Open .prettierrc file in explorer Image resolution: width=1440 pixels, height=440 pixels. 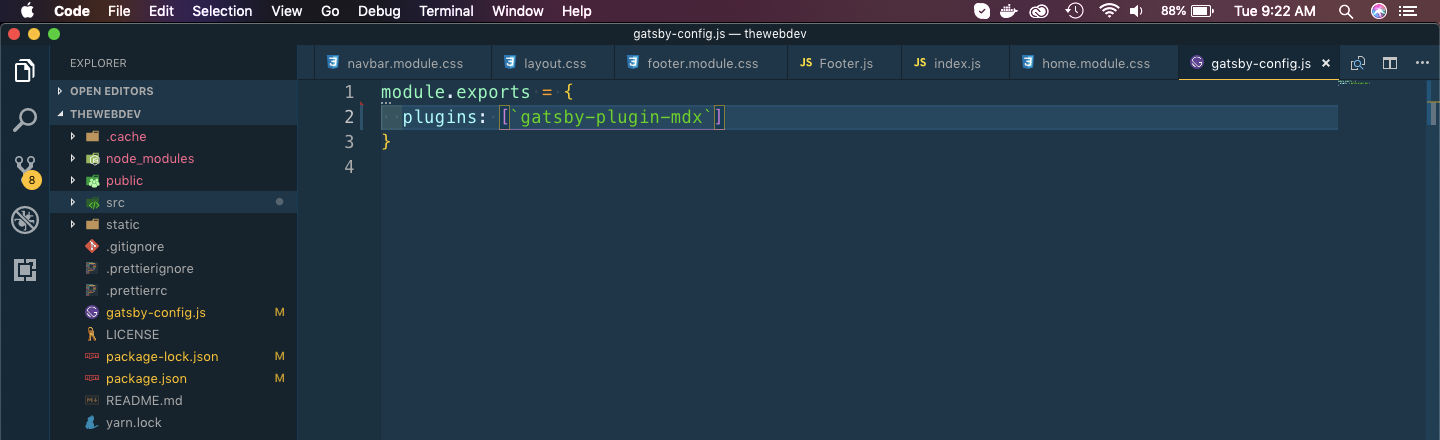click(173, 290)
